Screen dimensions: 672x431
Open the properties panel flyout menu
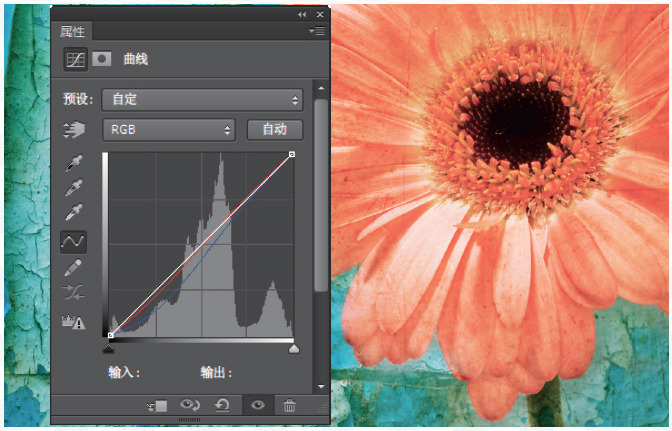(x=318, y=32)
